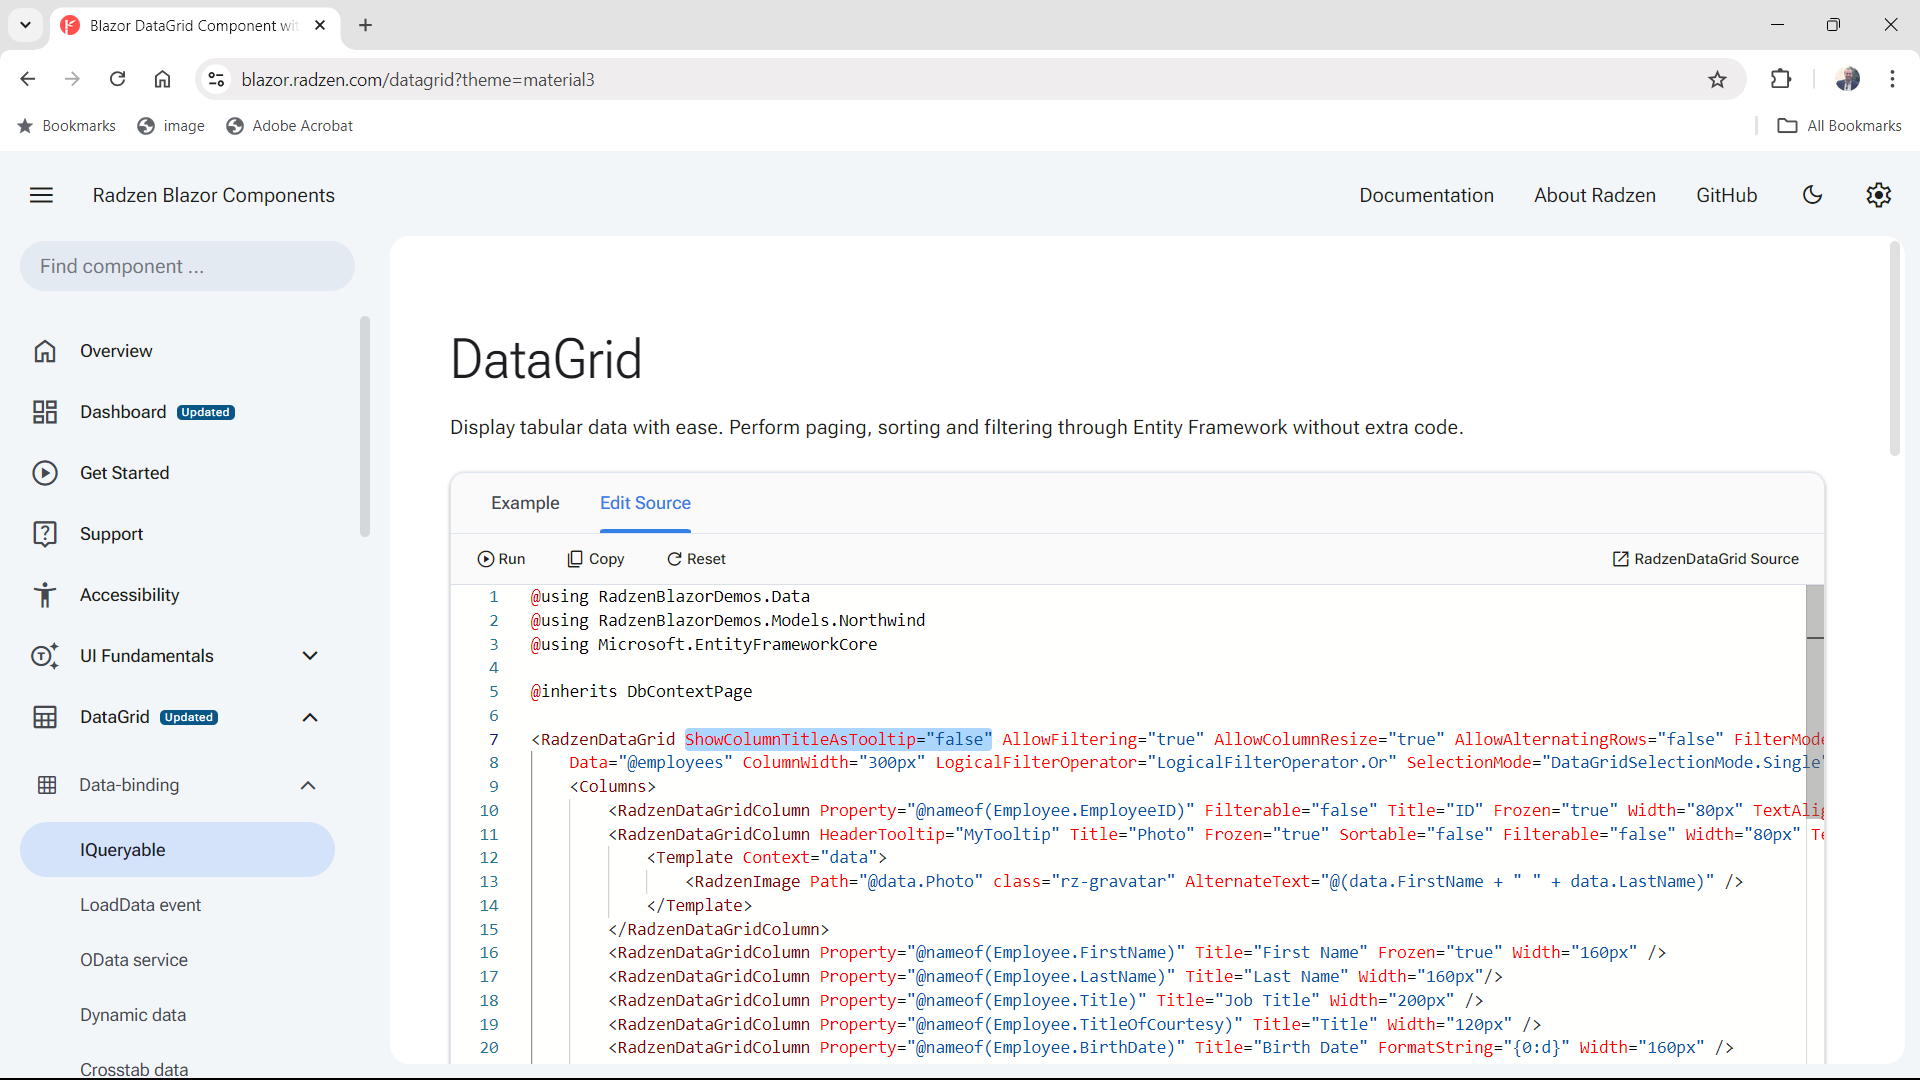The height and width of the screenshot is (1080, 1920).
Task: View site information icon in address bar
Action: pyautogui.click(x=216, y=79)
